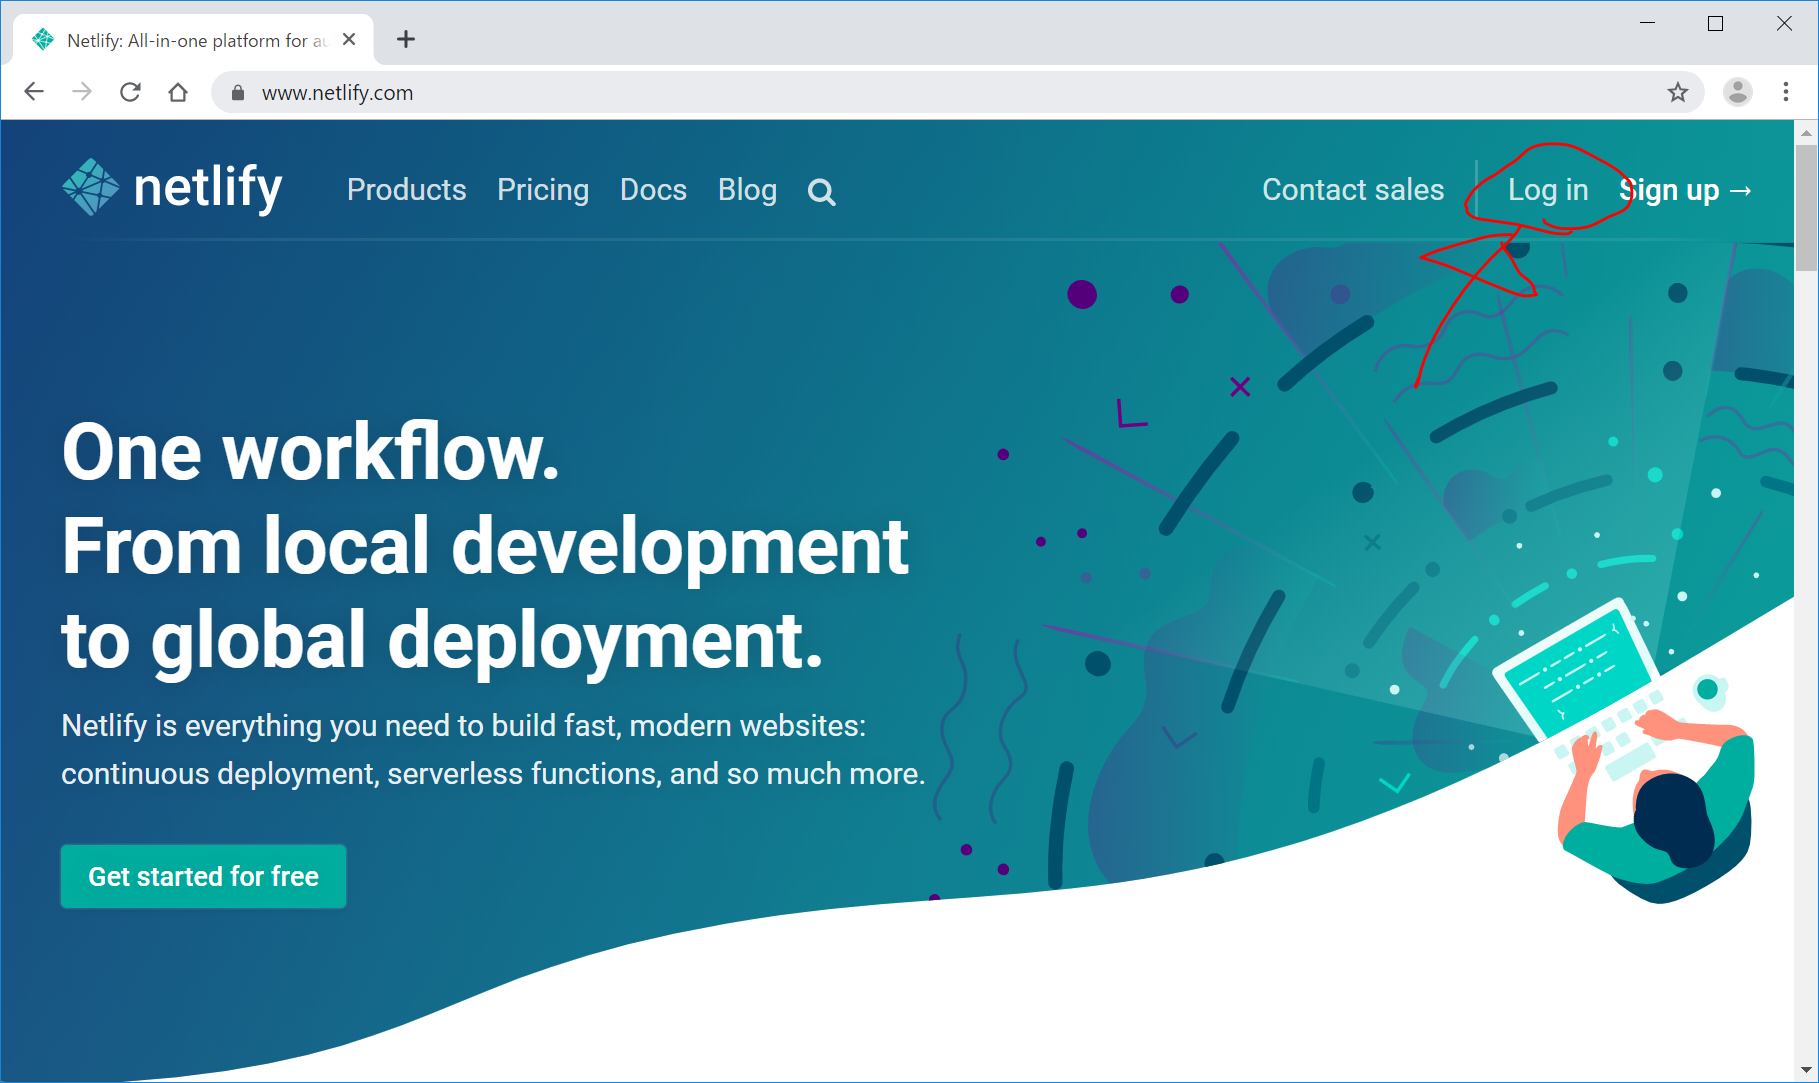1819x1083 pixels.
Task: Bookmark this page with the star icon
Action: pos(1677,93)
